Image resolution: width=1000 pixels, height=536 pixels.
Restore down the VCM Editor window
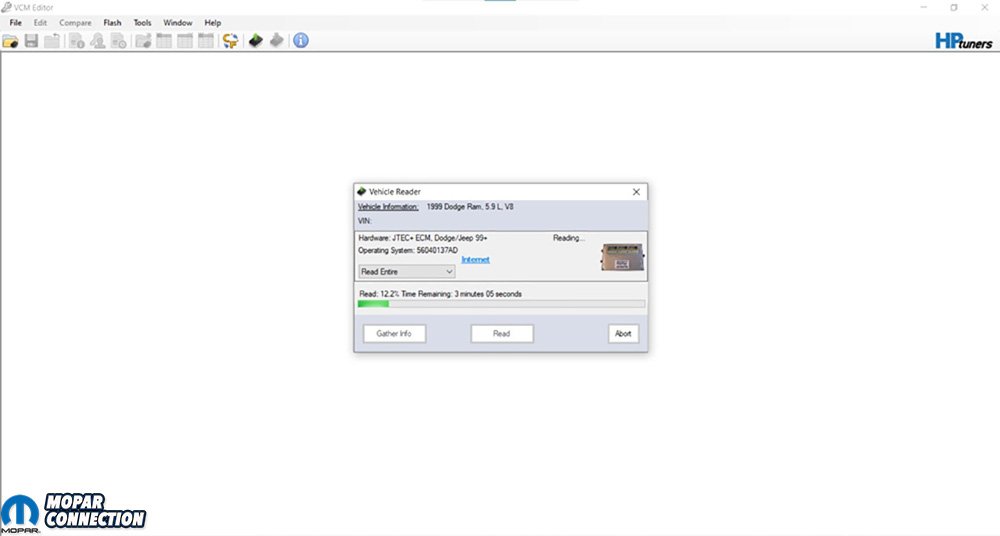pyautogui.click(x=954, y=7)
